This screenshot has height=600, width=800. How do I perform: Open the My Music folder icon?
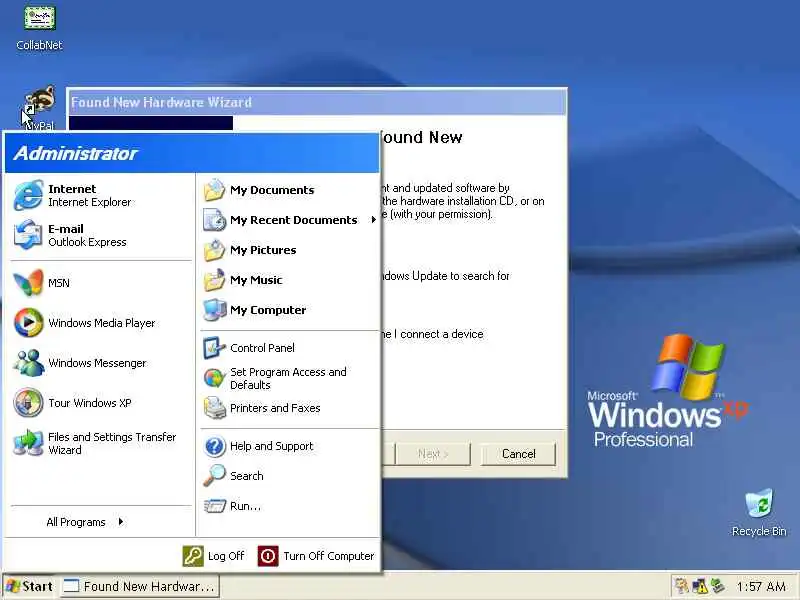click(214, 280)
